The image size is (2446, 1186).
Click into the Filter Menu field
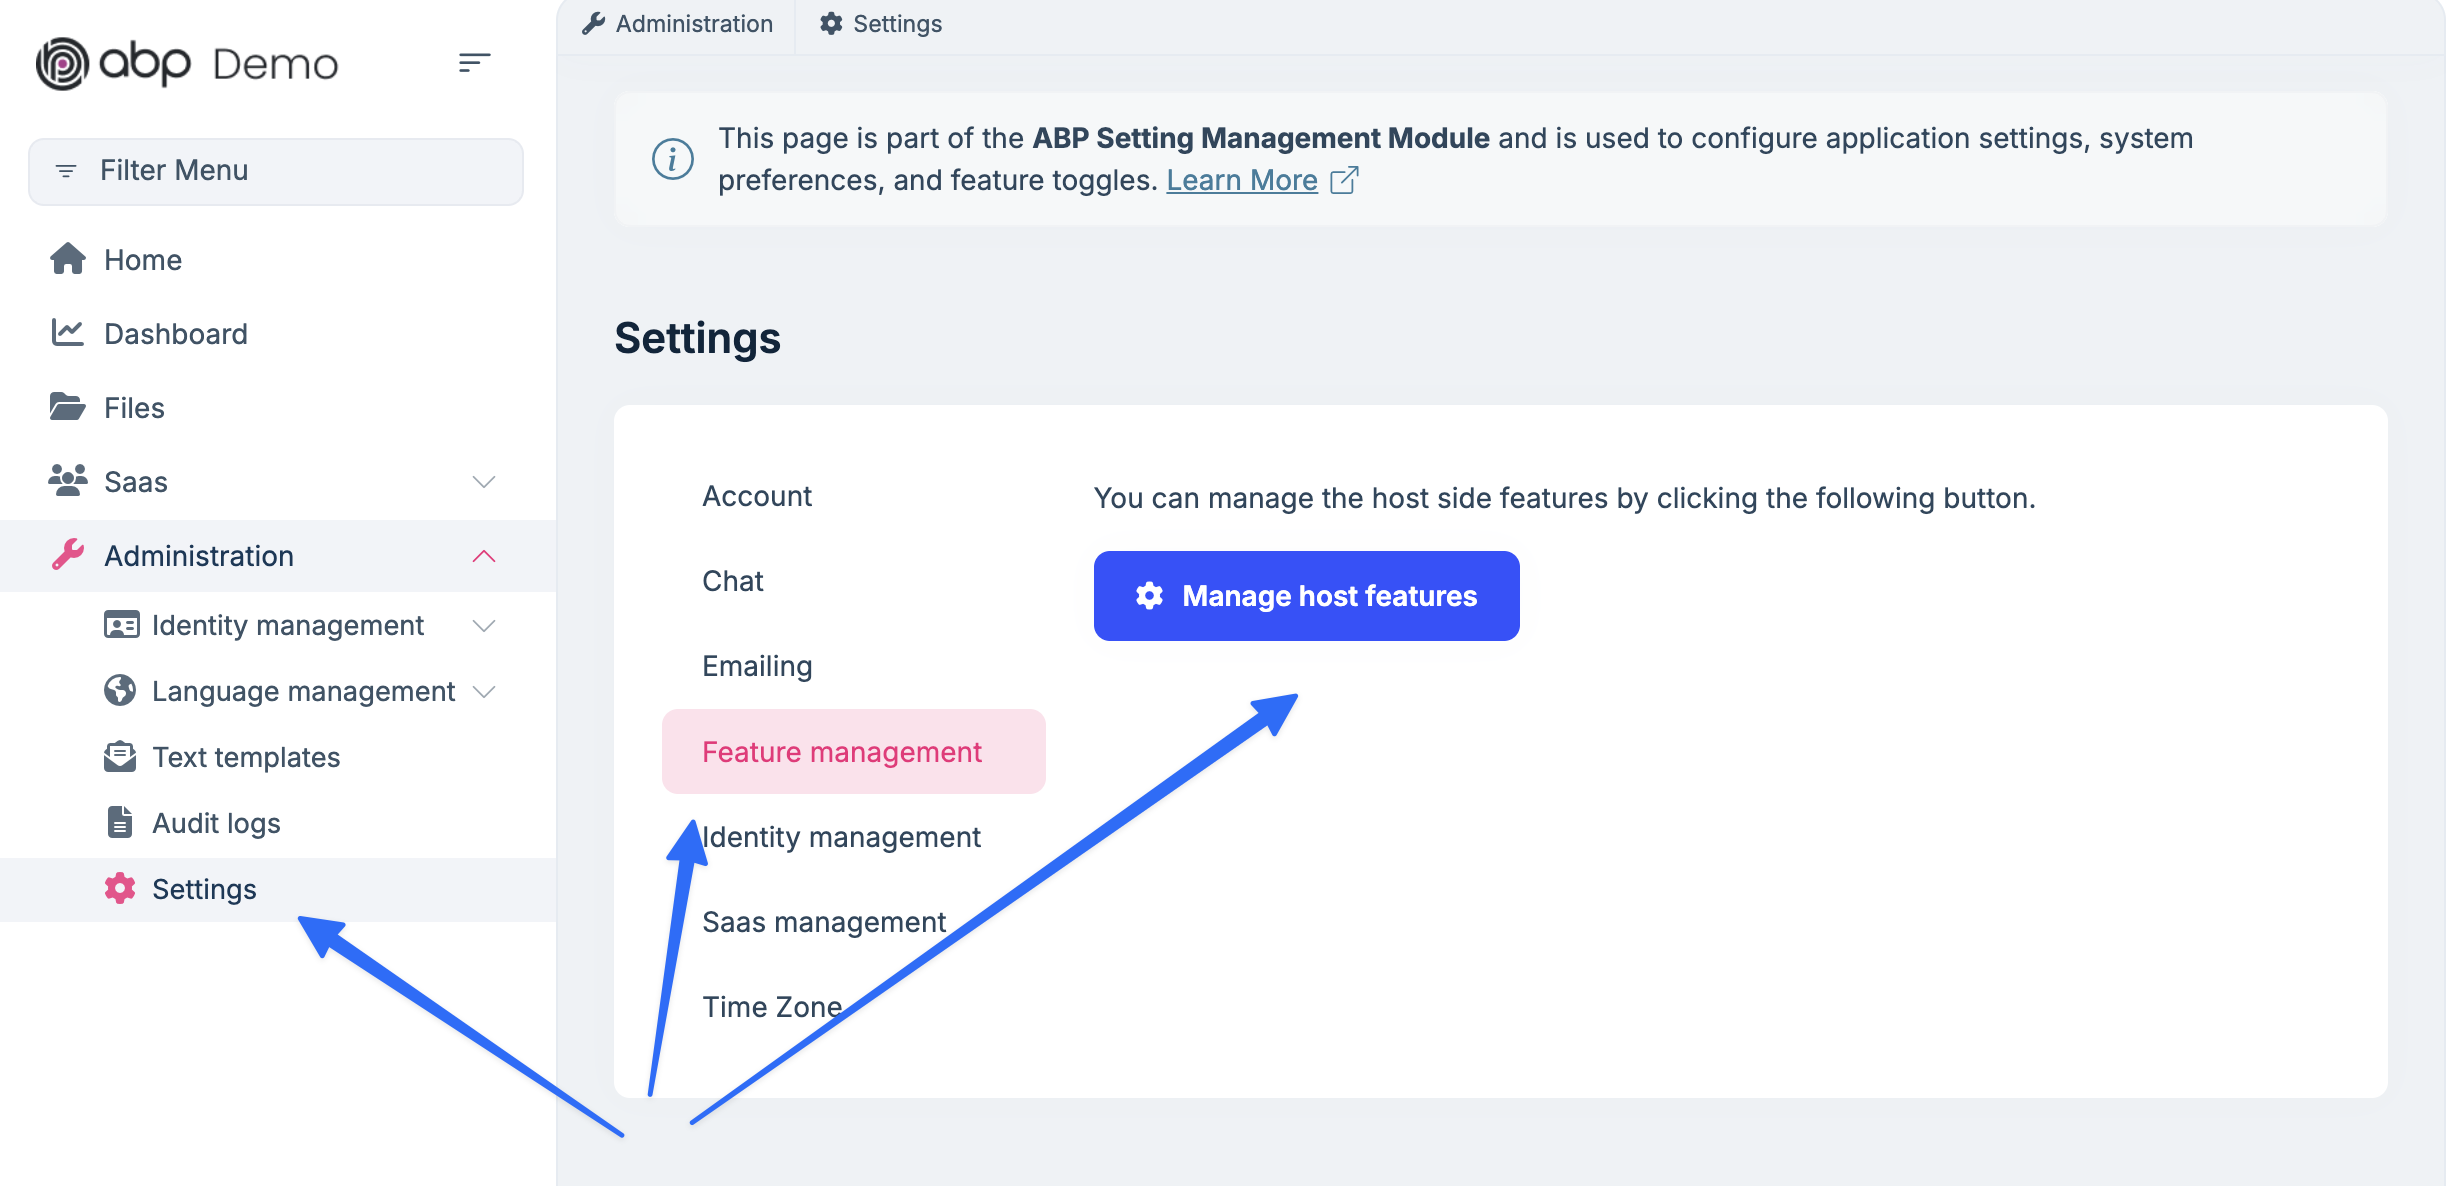(276, 171)
